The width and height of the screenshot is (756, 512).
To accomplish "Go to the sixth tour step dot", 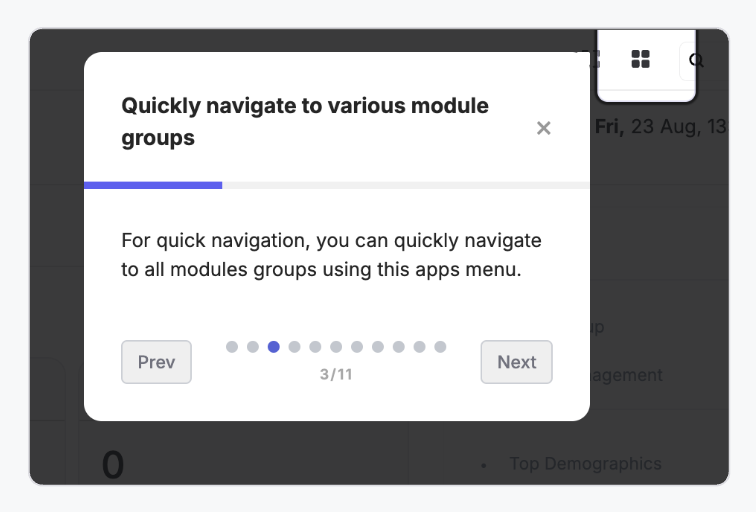I will 336,347.
